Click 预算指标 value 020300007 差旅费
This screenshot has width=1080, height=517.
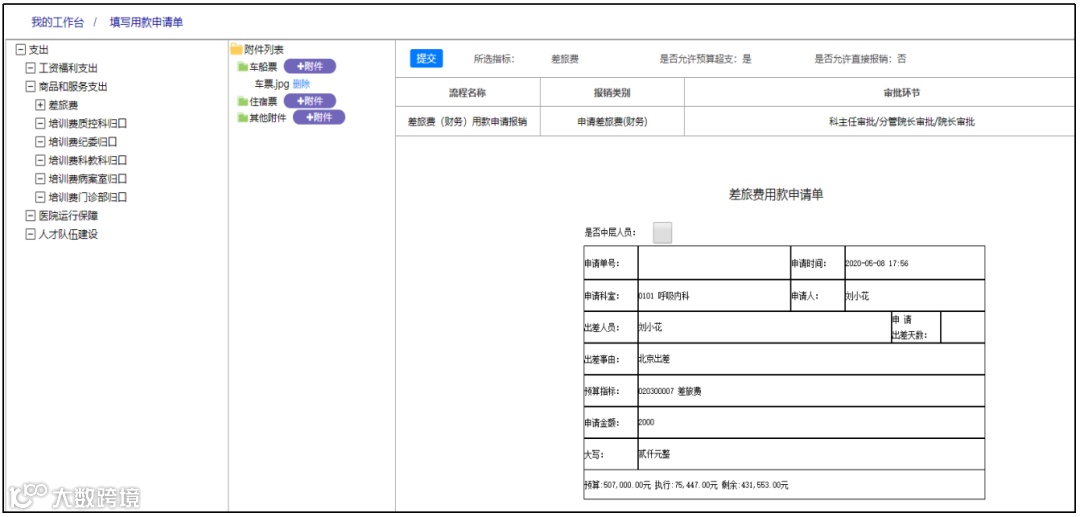[811, 391]
